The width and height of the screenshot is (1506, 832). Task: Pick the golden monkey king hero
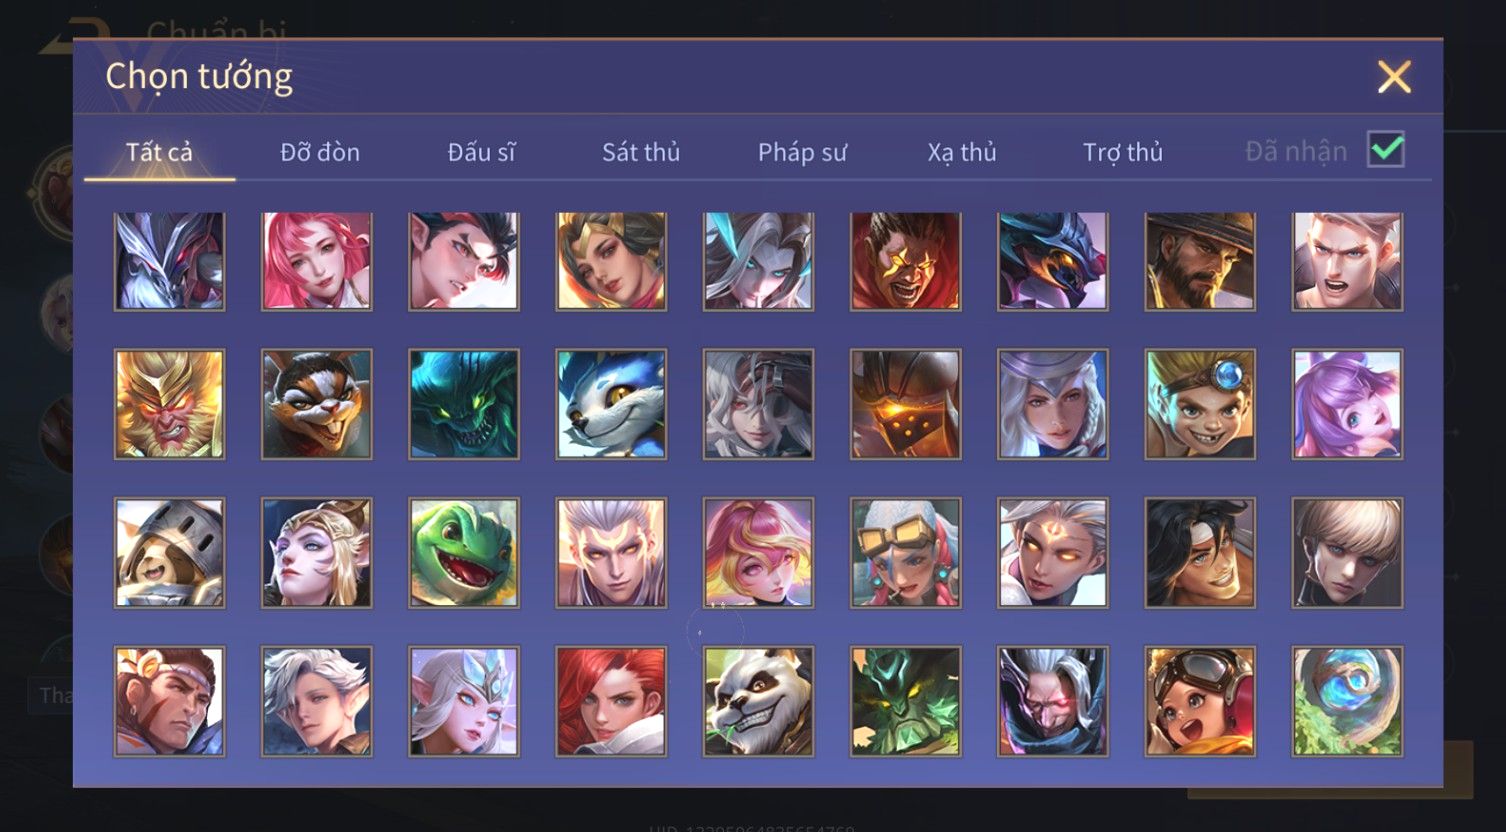click(x=170, y=404)
